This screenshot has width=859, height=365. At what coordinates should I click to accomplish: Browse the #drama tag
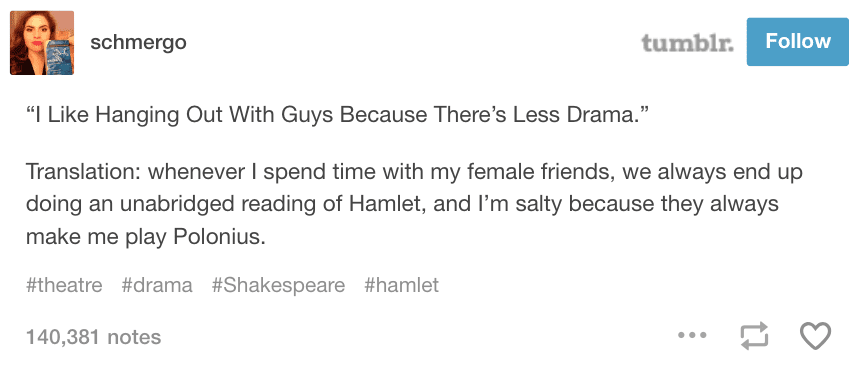[x=157, y=285]
